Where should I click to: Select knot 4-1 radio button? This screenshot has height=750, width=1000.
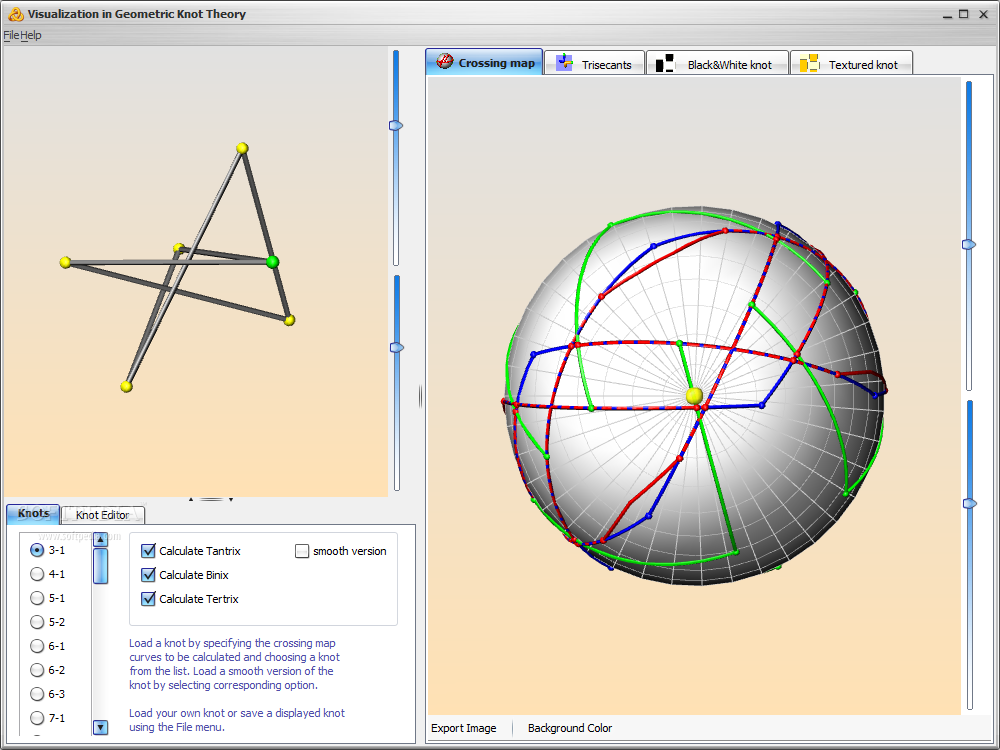37,574
